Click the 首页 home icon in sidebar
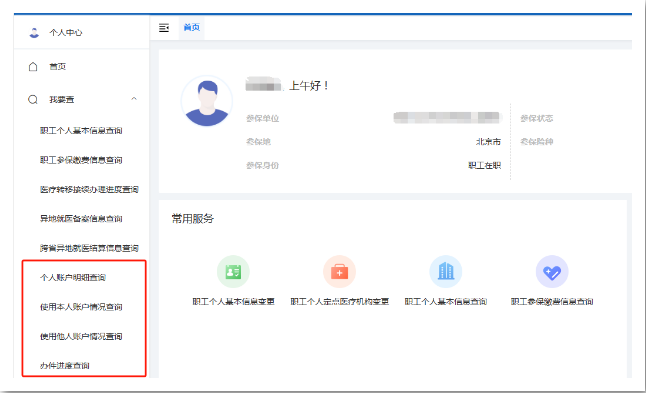The width and height of the screenshot is (646, 393). [x=33, y=66]
